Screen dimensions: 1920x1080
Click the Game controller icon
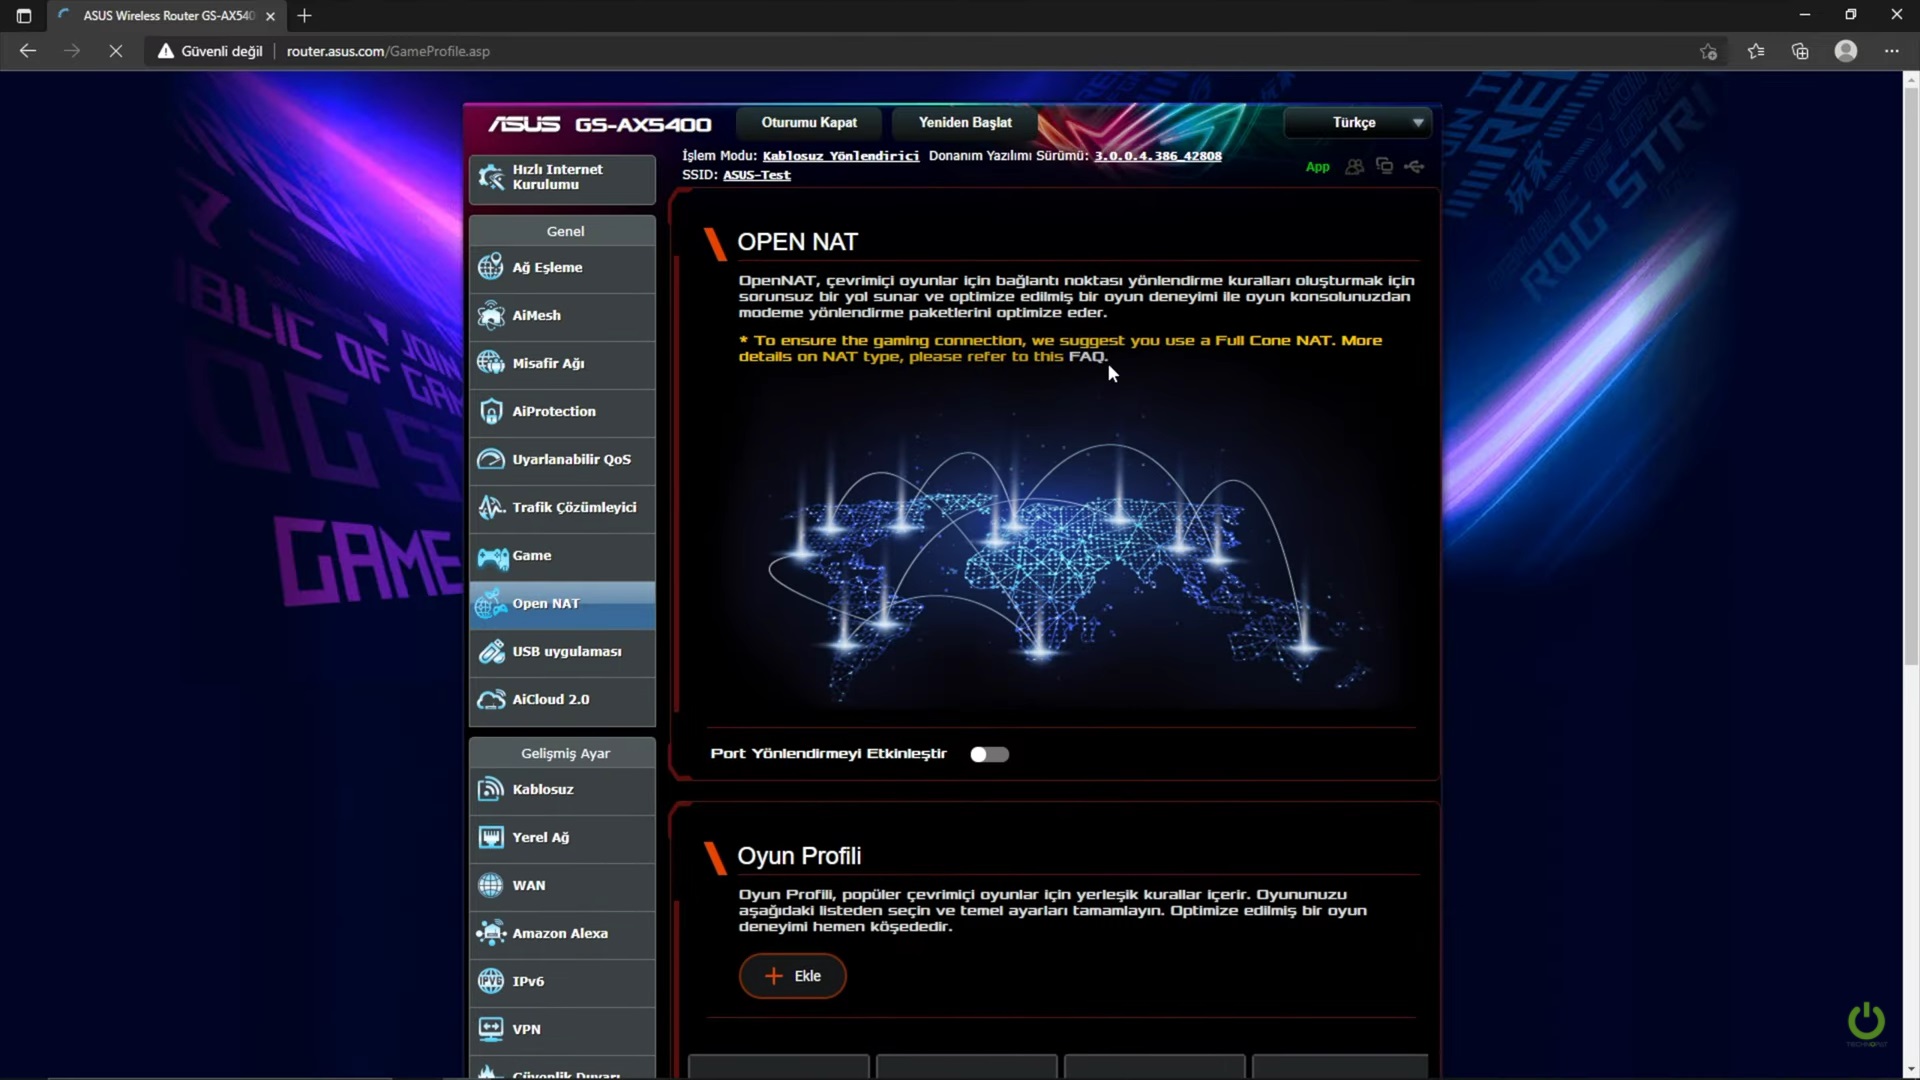[x=491, y=556]
